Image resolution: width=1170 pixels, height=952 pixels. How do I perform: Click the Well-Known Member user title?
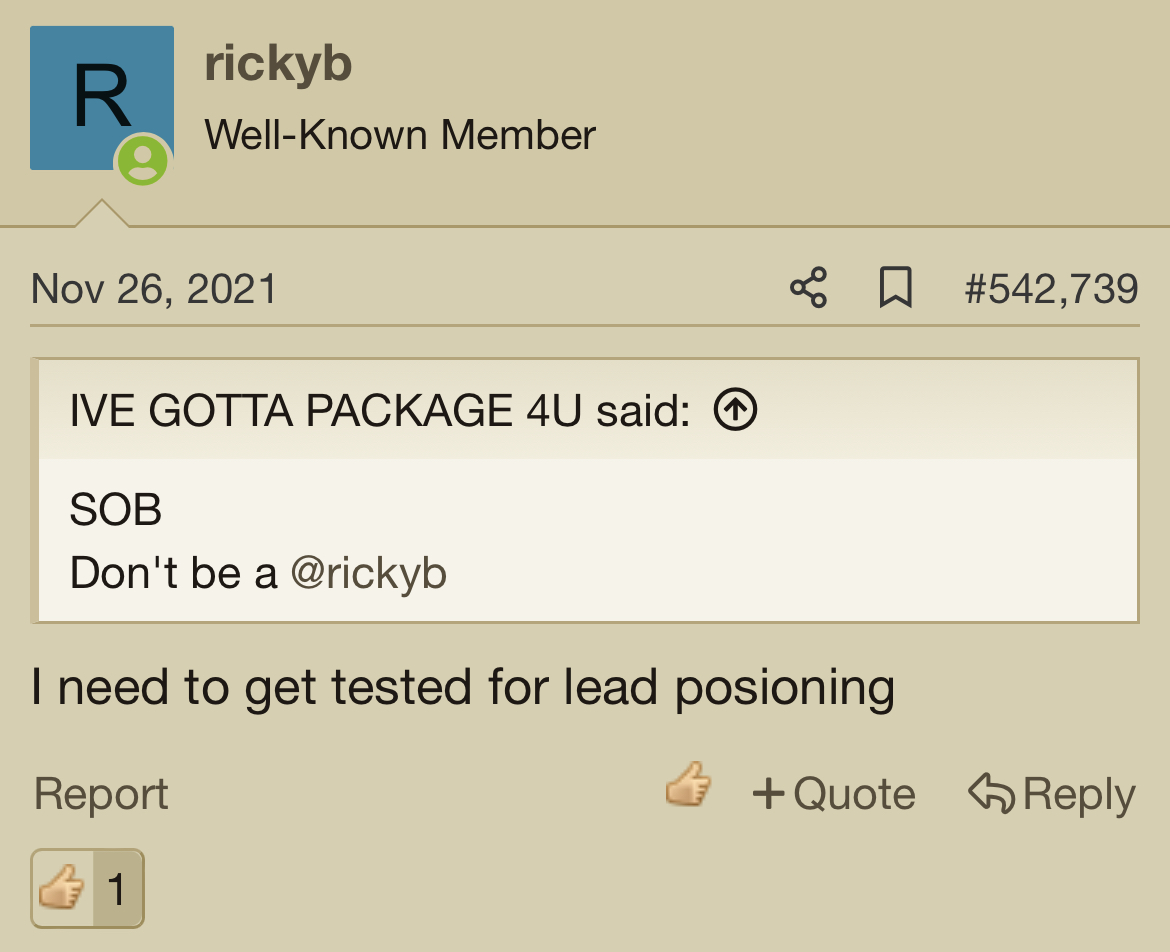click(x=400, y=135)
